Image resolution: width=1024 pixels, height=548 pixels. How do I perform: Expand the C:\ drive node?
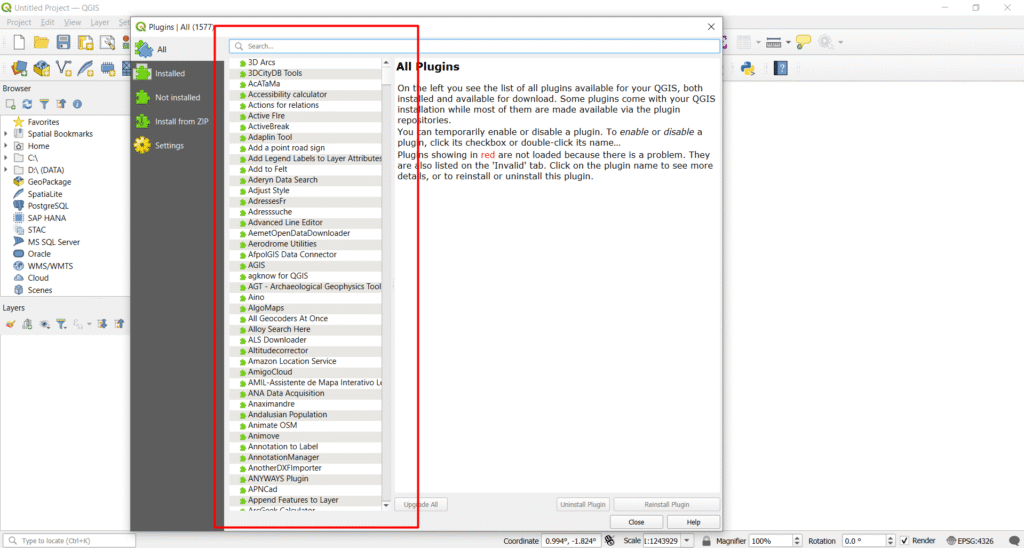tap(6, 158)
